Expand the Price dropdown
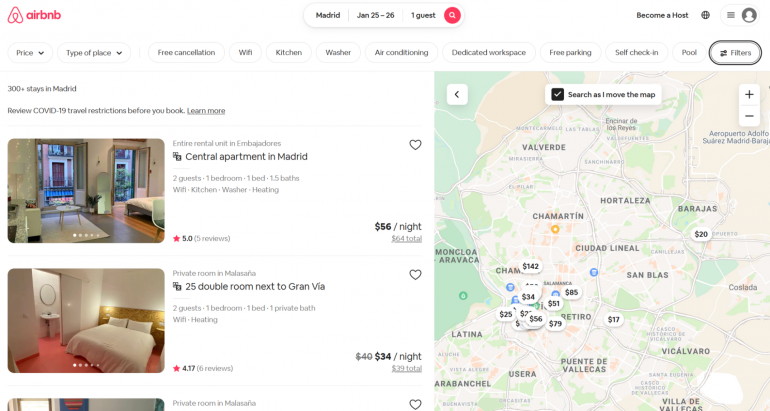The image size is (770, 411). (x=30, y=53)
